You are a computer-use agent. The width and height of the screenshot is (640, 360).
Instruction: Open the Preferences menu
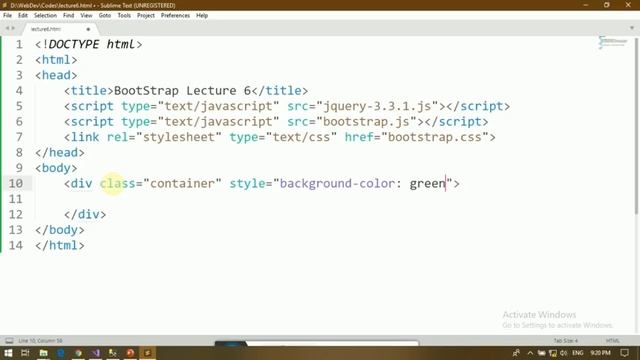coord(176,16)
